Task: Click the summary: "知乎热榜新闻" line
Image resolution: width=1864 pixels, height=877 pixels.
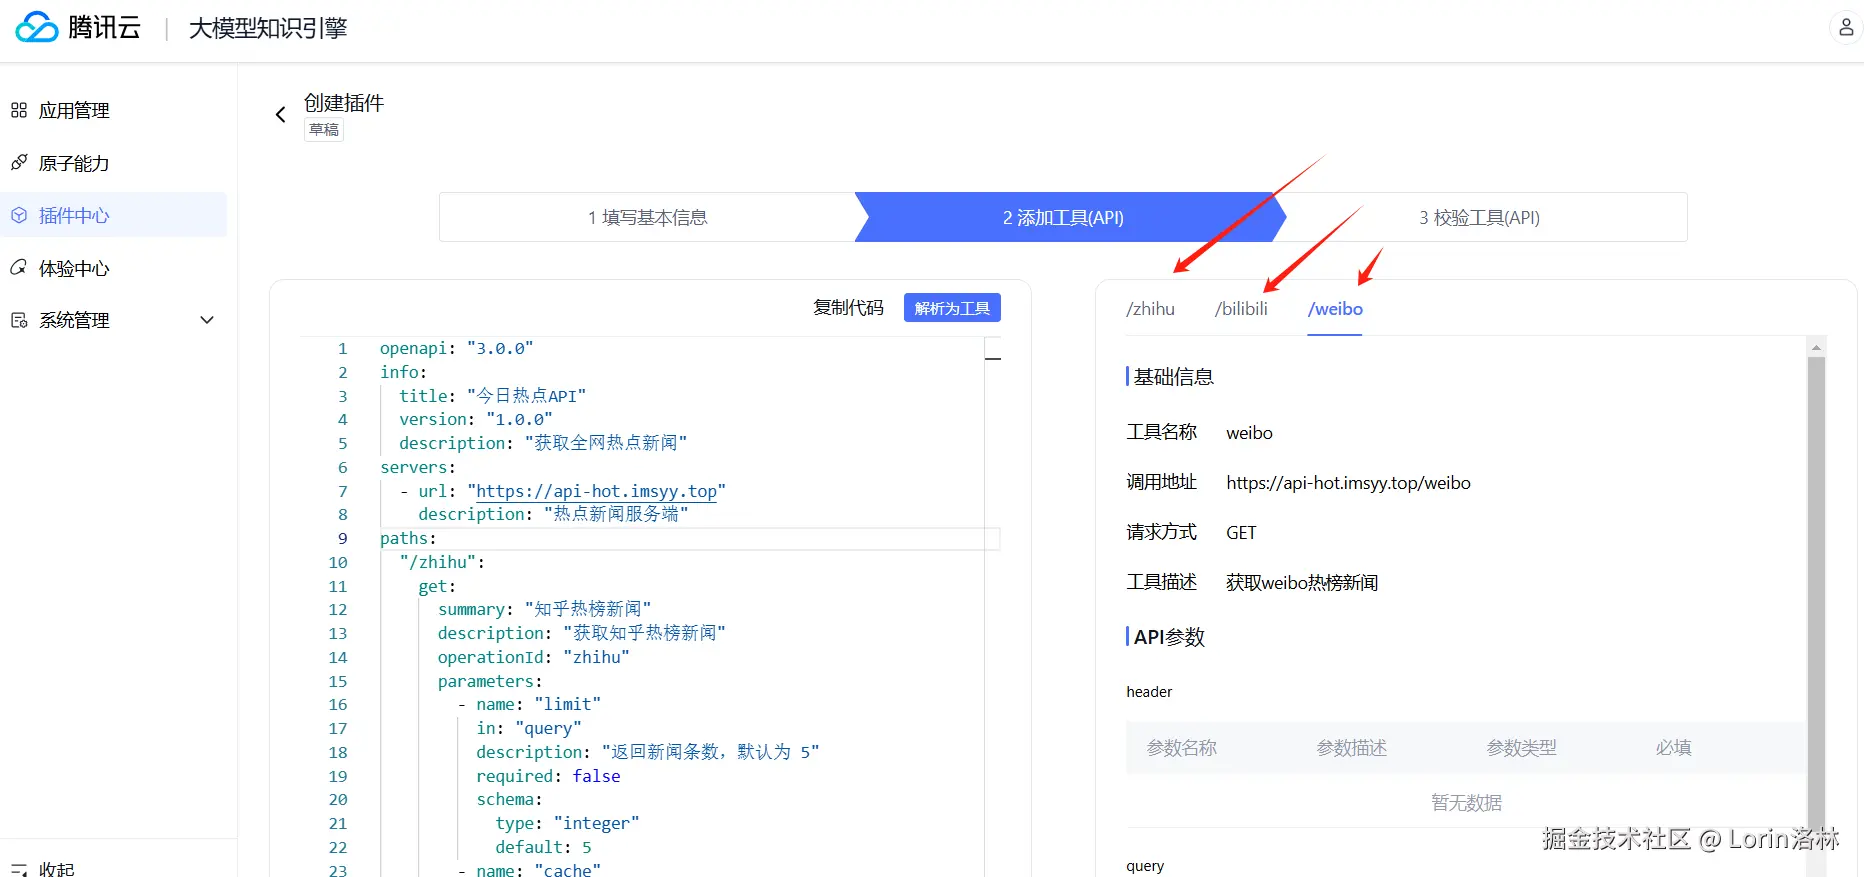Action: click(x=545, y=610)
